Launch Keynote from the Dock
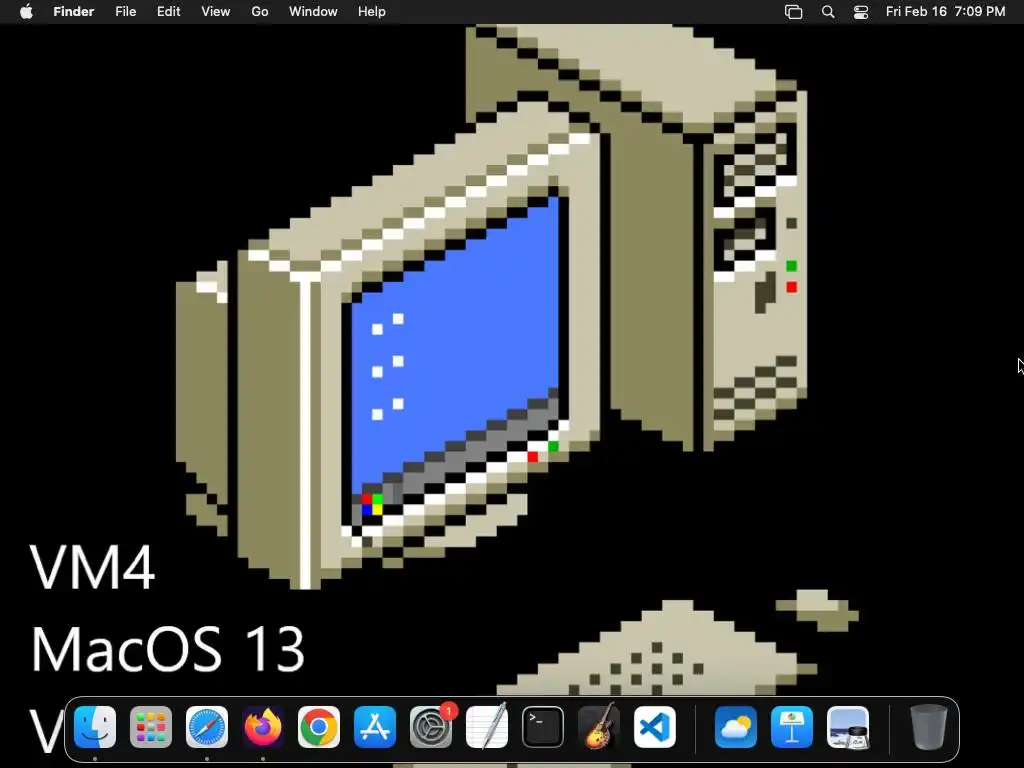1024x768 pixels. 792,727
